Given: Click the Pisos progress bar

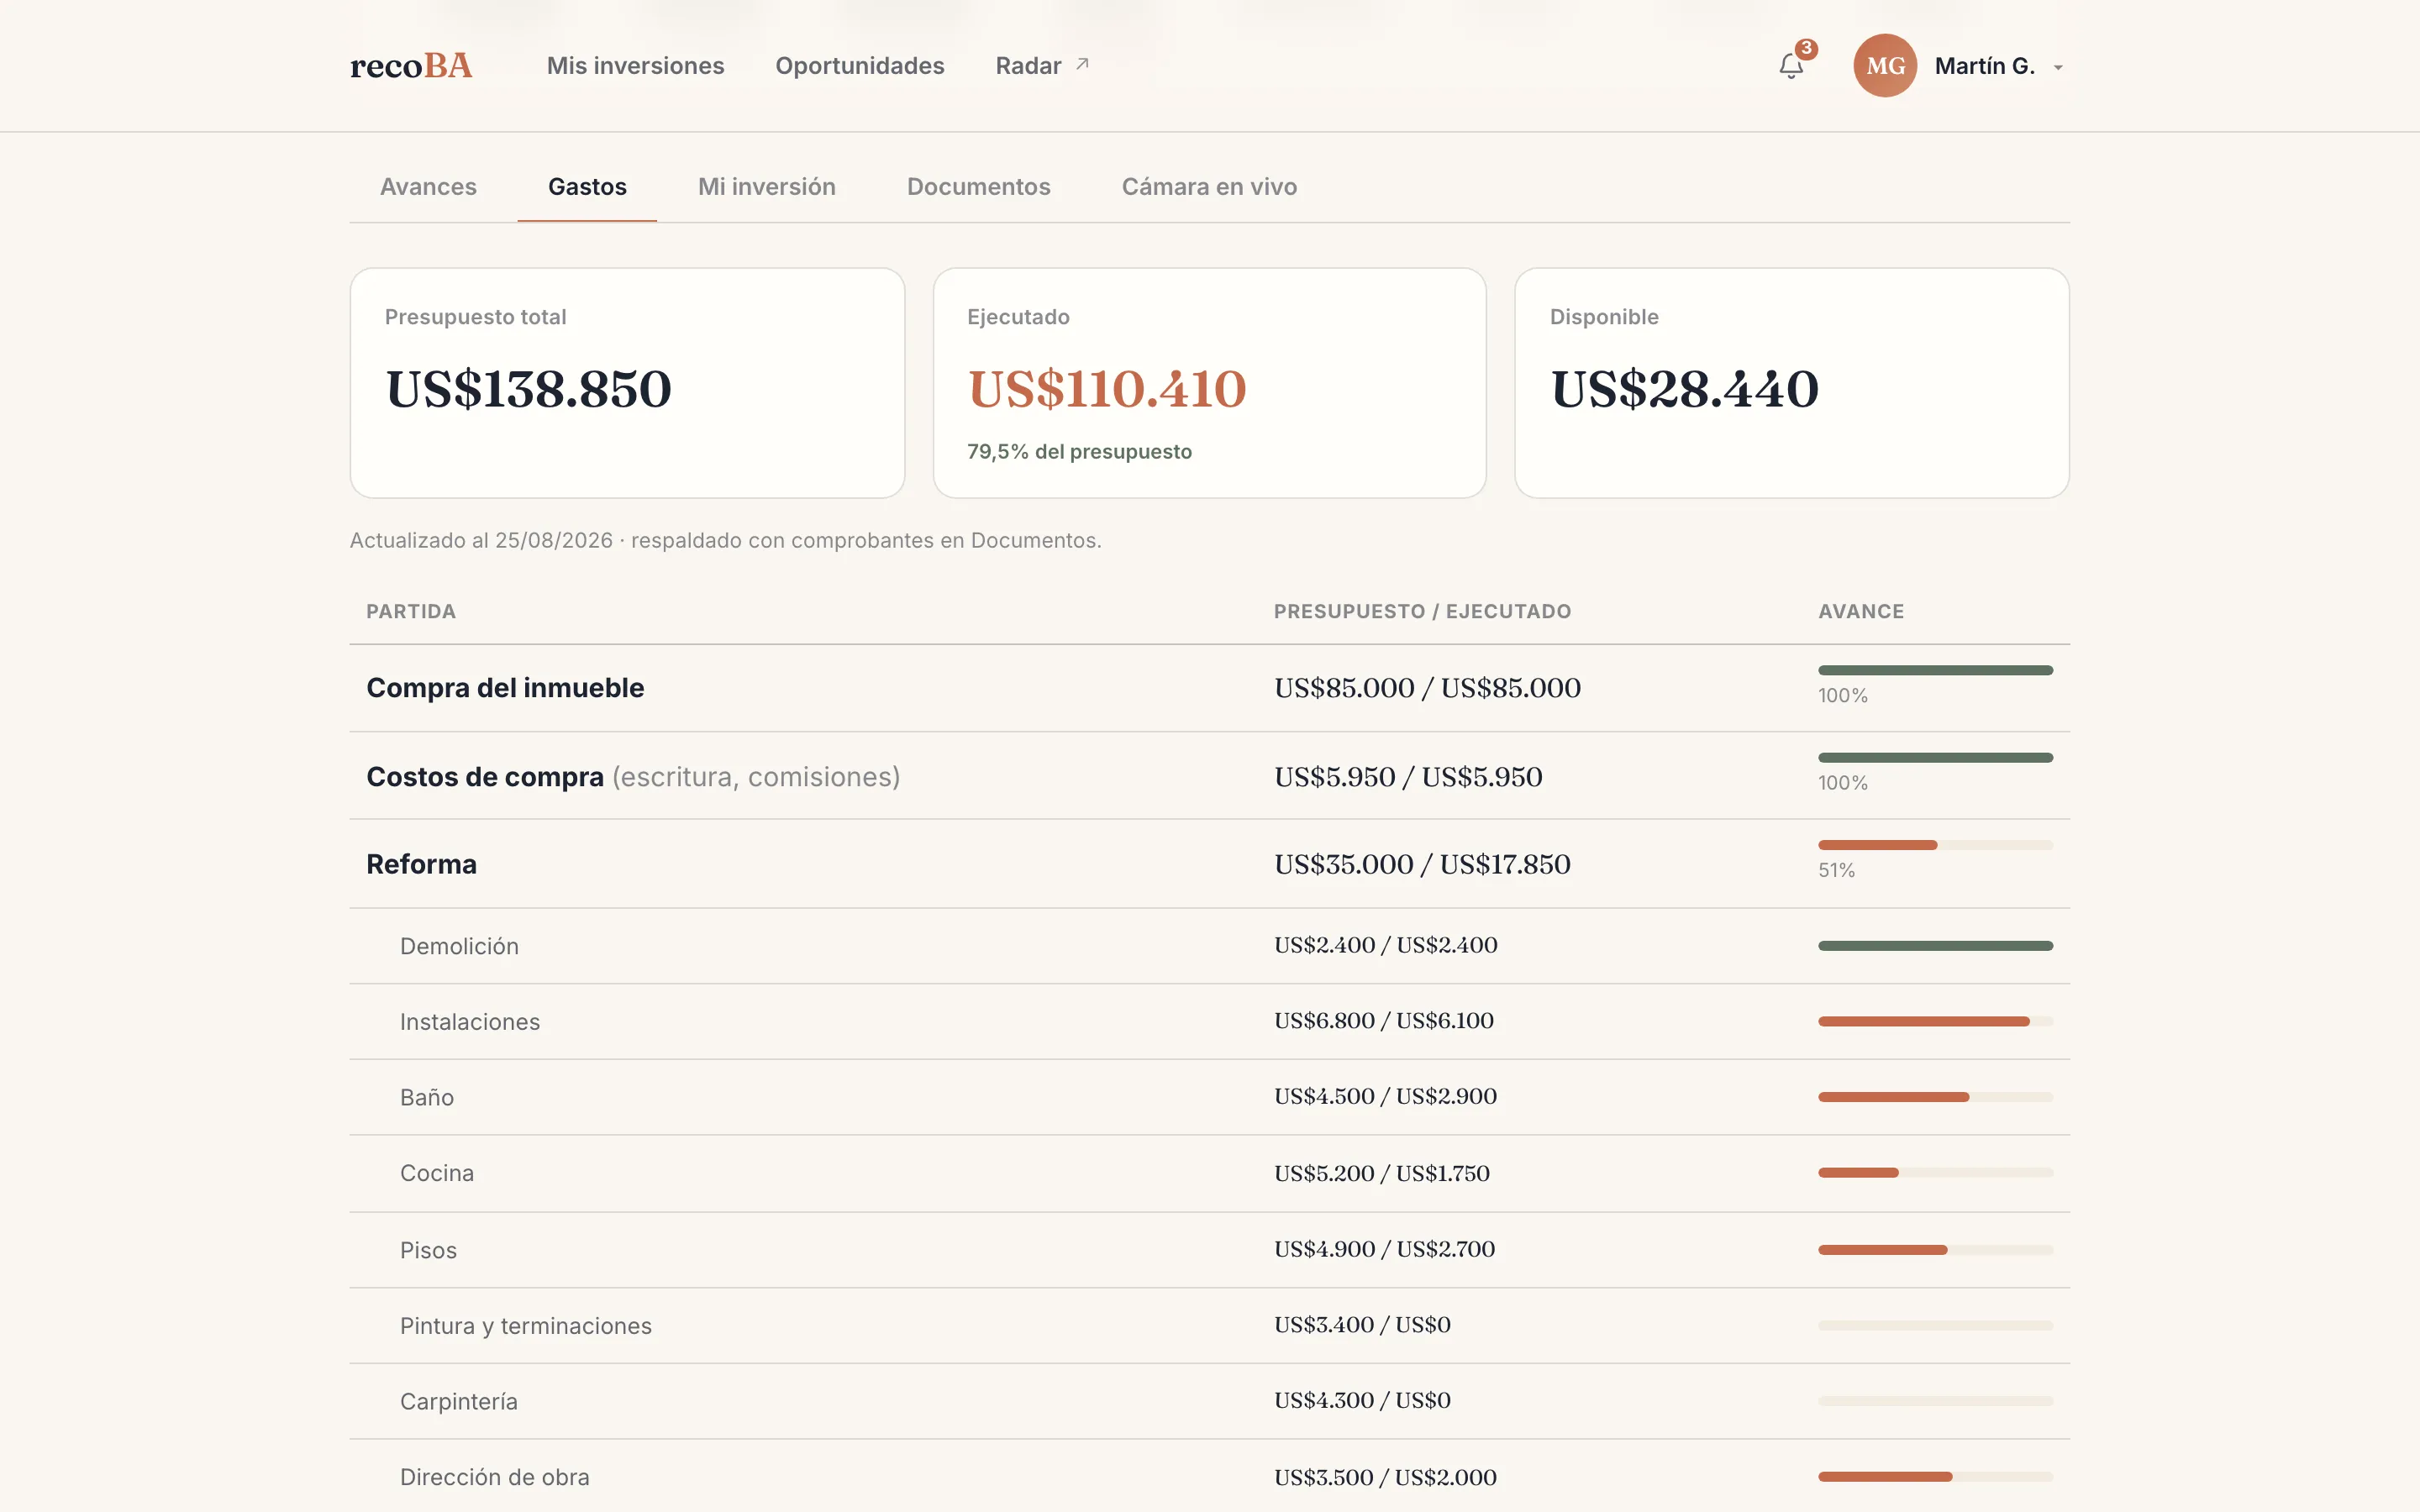Looking at the screenshot, I should (x=1935, y=1250).
